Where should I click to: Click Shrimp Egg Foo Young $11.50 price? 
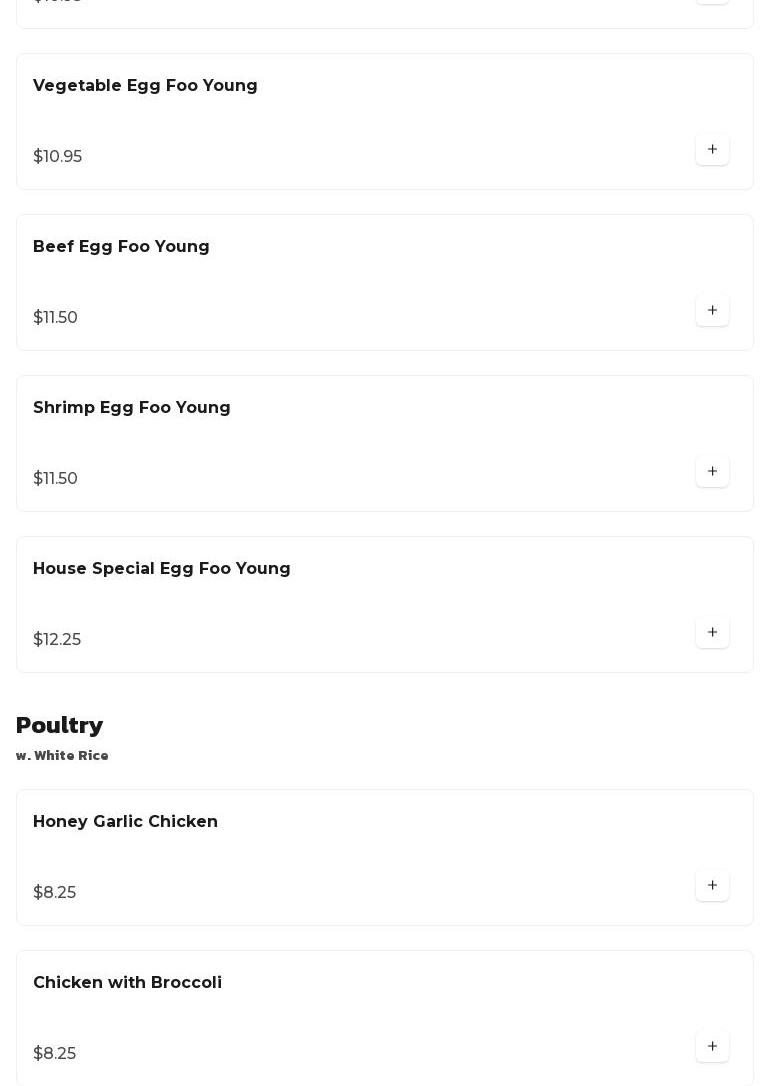pos(55,479)
